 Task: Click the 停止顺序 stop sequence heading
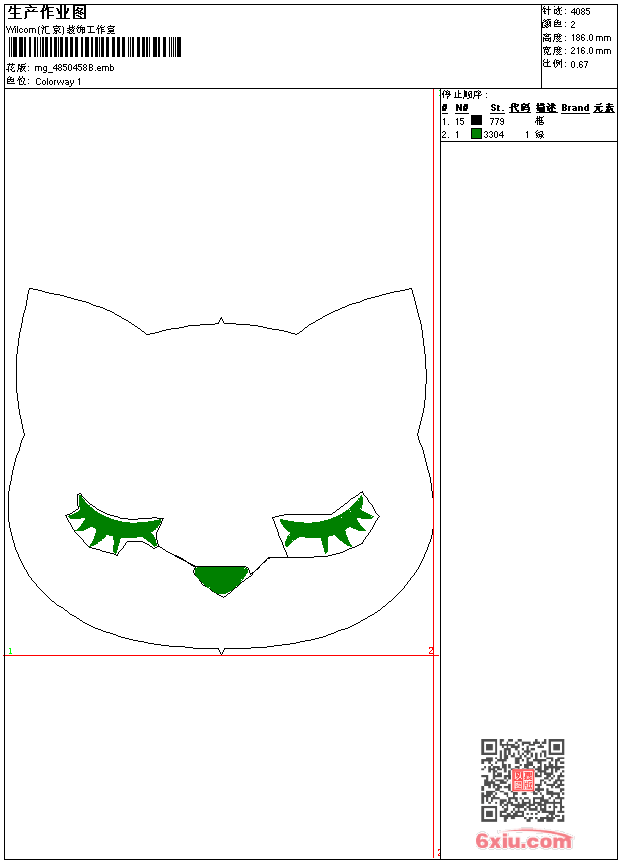coord(465,95)
